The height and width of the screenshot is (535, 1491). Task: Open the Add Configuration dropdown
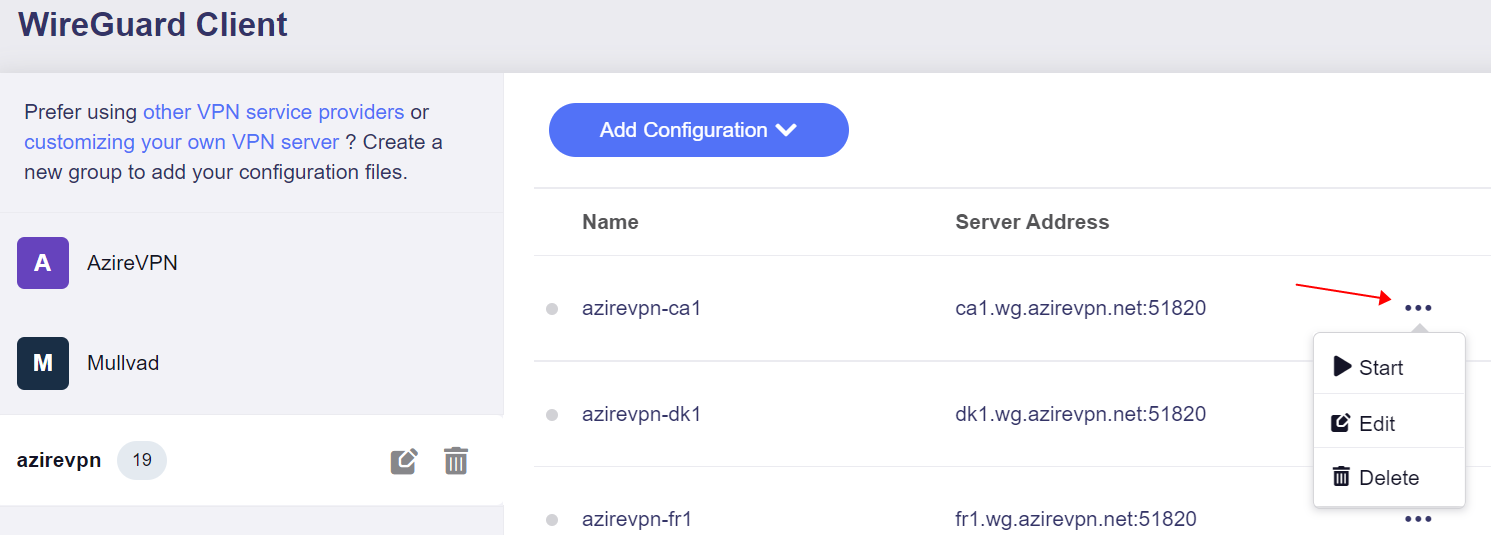tap(698, 130)
